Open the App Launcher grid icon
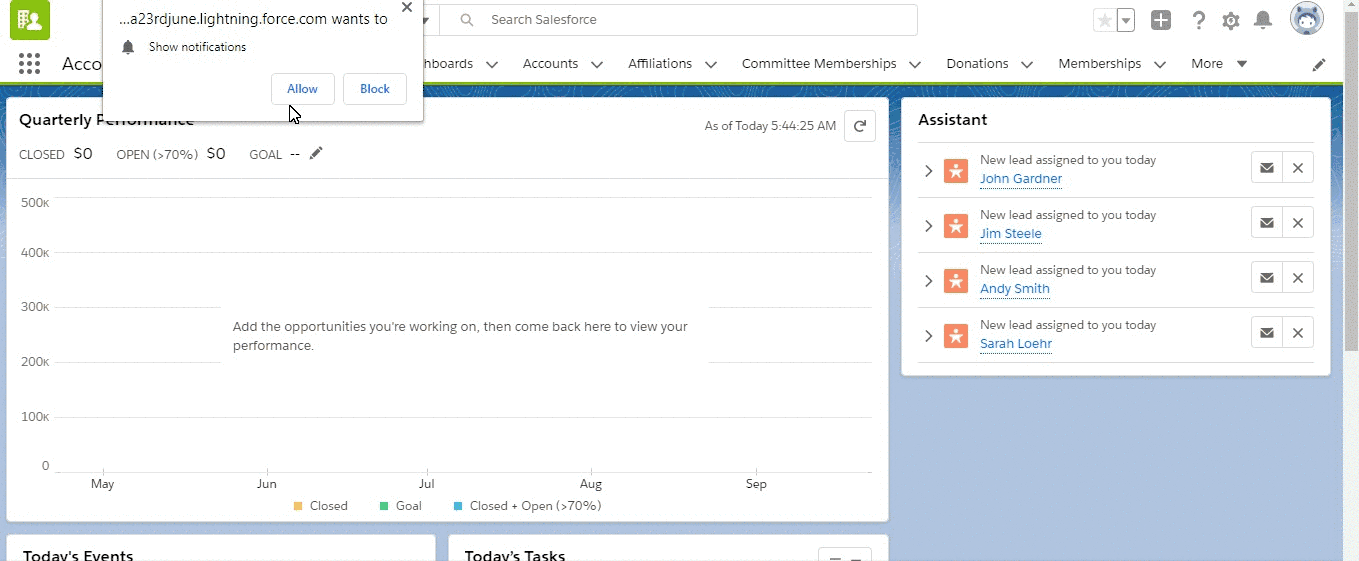Image resolution: width=1359 pixels, height=561 pixels. point(29,64)
